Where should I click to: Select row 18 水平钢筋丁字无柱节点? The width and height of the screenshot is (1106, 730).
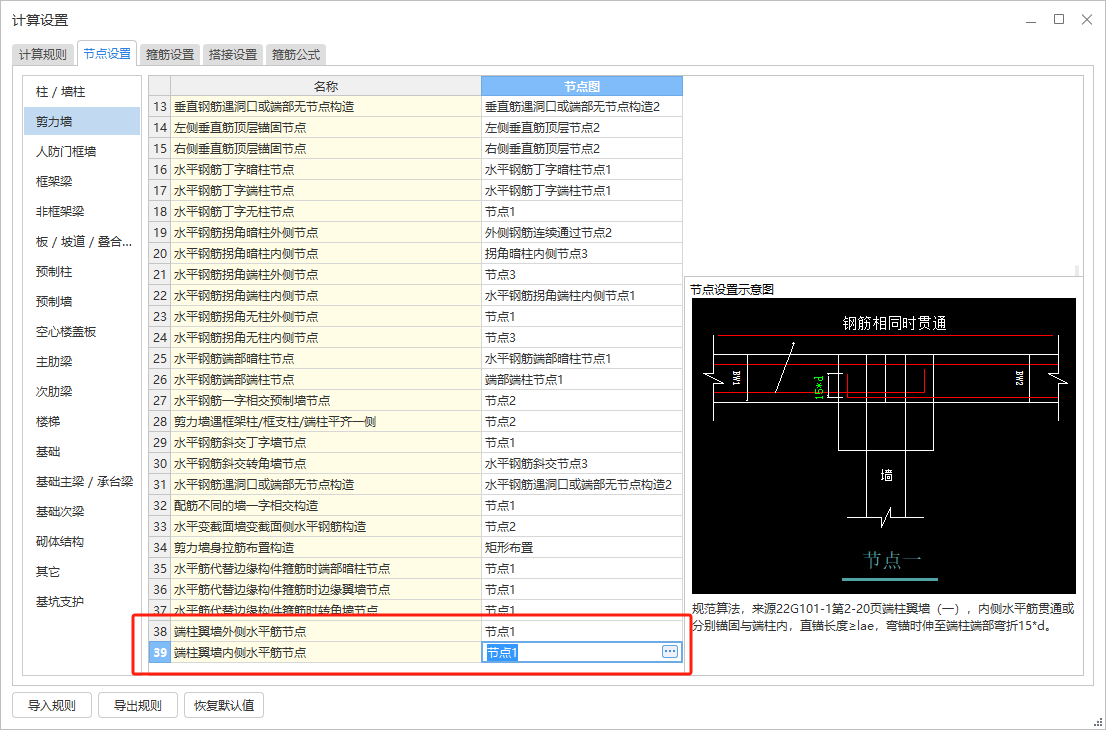326,212
